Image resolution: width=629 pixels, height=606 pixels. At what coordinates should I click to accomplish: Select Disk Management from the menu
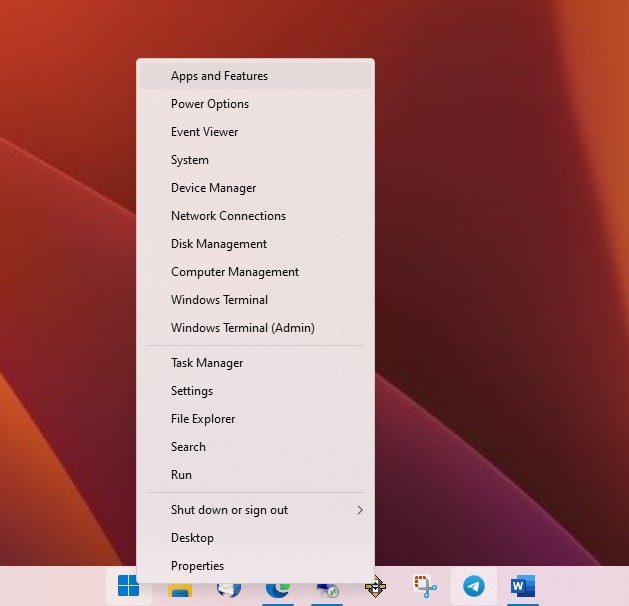pos(219,244)
